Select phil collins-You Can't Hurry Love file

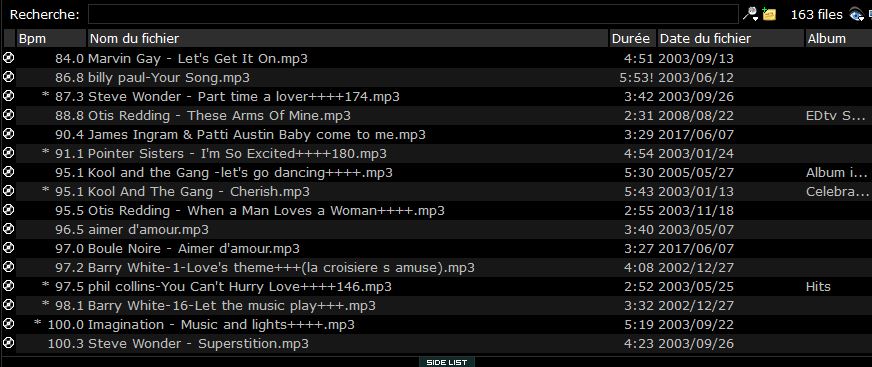[240, 286]
